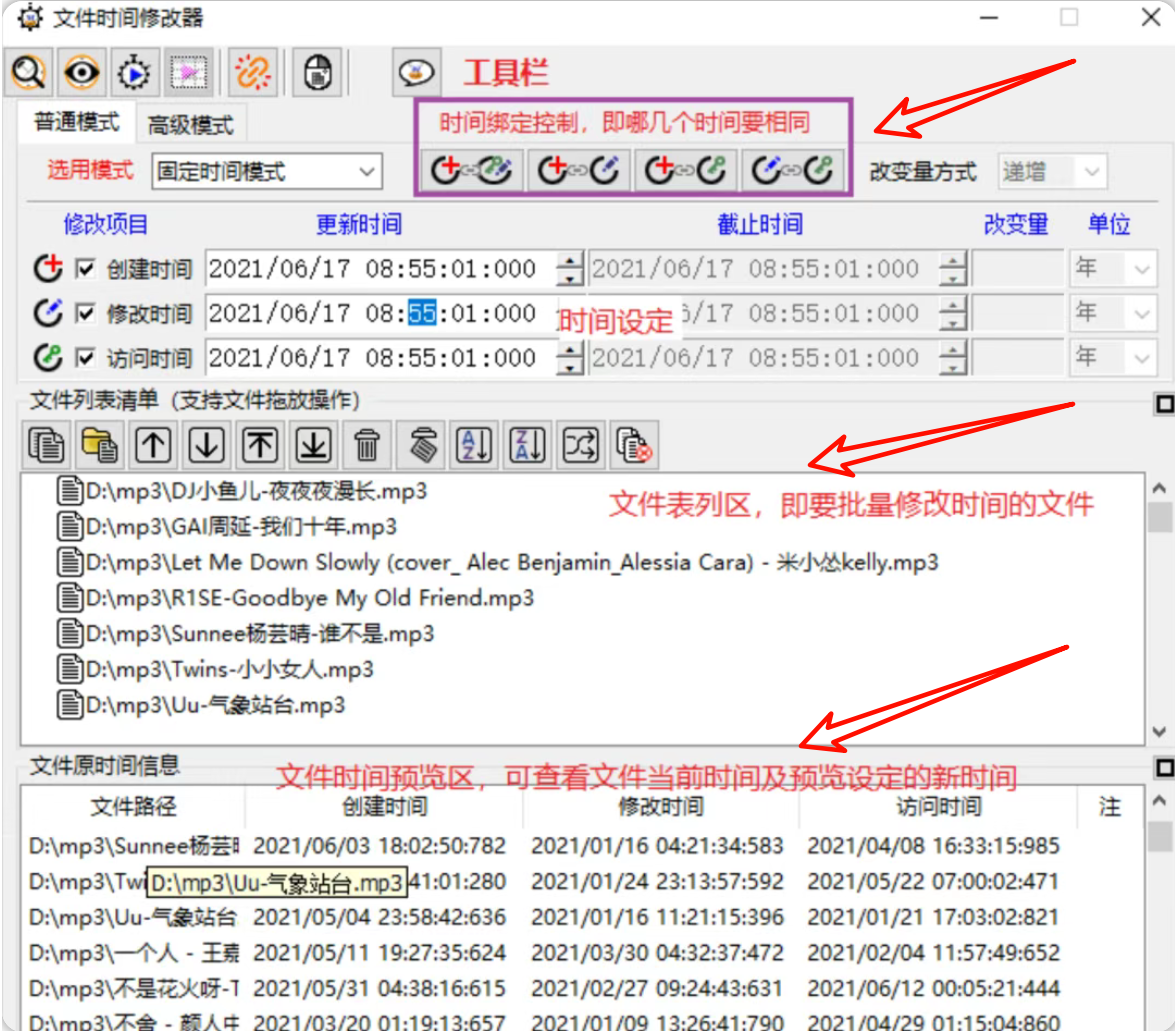This screenshot has width=1175, height=1031.
Task: Select file DJ小鱼儿-夜夜夜漫长.mp3
Action: pos(242,491)
